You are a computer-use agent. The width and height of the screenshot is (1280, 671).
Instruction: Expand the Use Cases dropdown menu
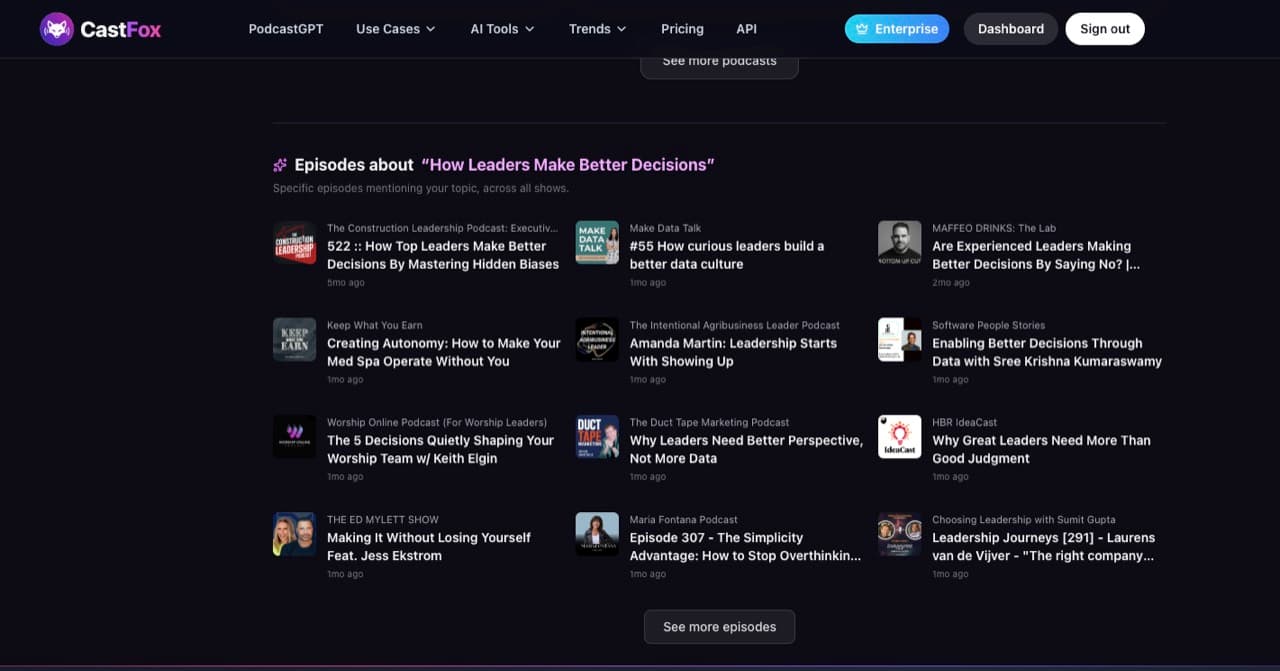(x=396, y=29)
